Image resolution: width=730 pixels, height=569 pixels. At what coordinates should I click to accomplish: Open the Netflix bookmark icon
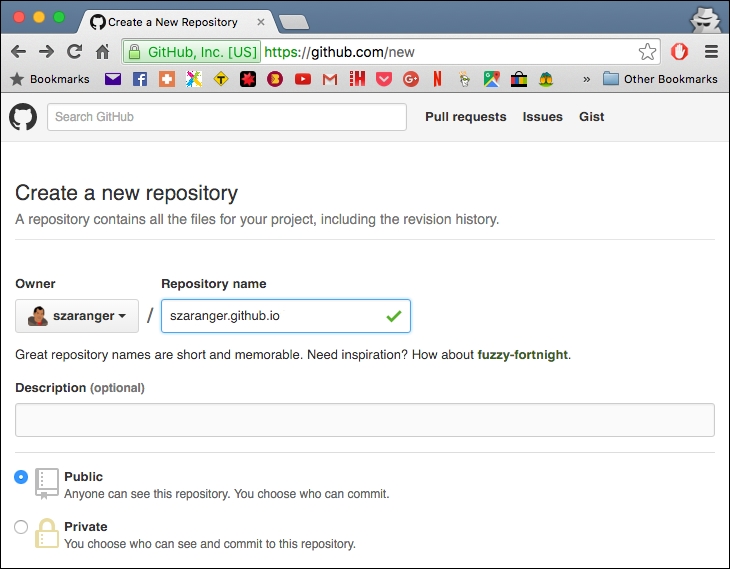coord(437,79)
